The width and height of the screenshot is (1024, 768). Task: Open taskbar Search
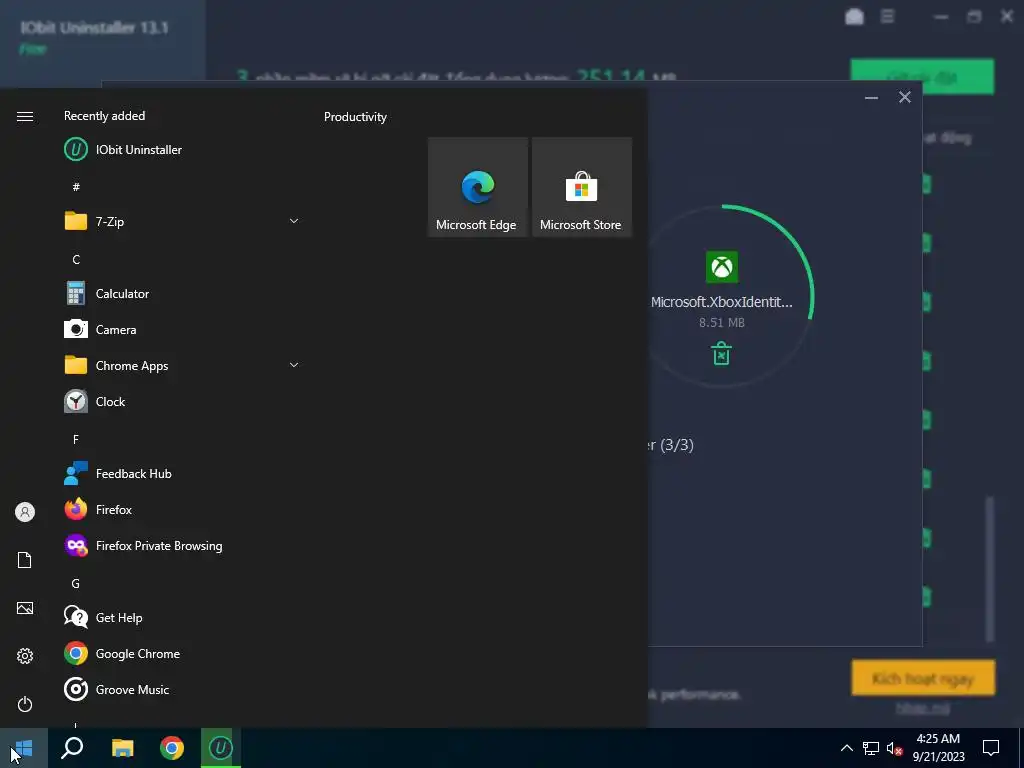(x=72, y=748)
